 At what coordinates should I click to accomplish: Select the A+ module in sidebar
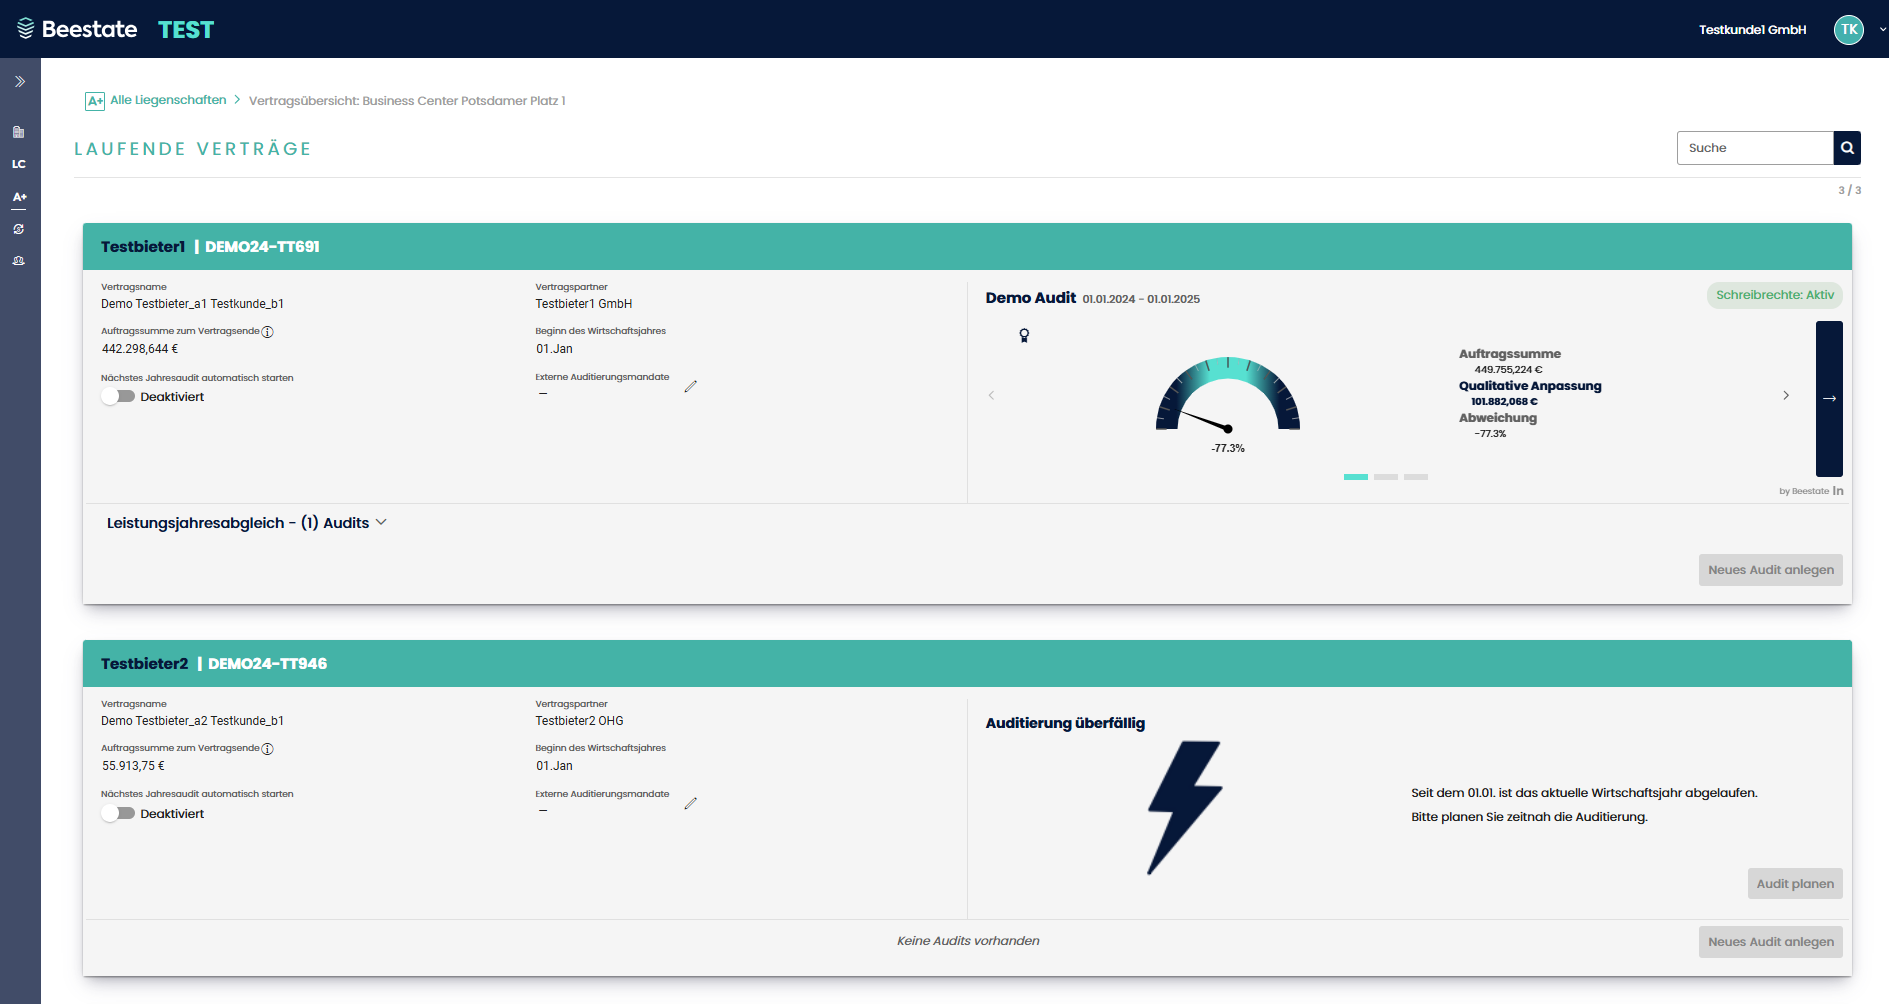coord(19,197)
